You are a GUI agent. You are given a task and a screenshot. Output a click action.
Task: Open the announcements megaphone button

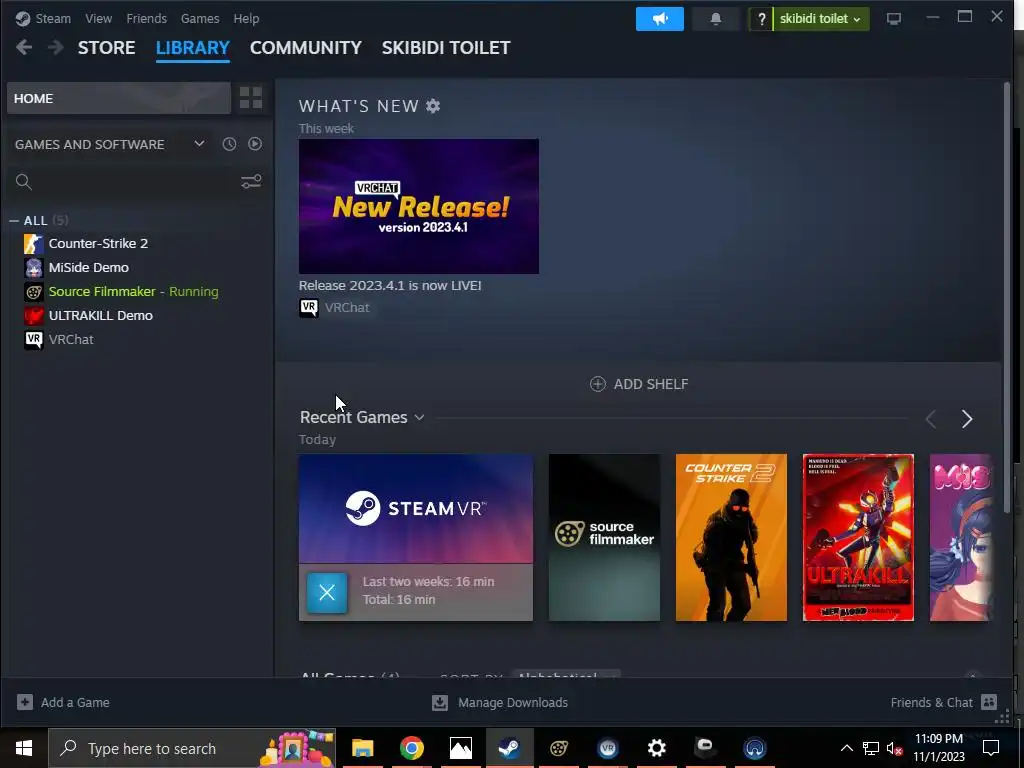(x=660, y=19)
